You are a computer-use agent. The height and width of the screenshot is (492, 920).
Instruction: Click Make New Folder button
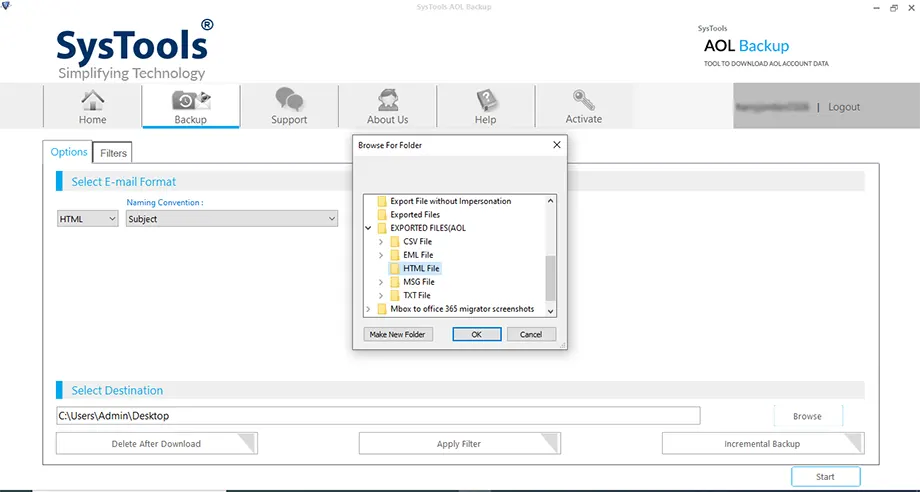(x=398, y=334)
